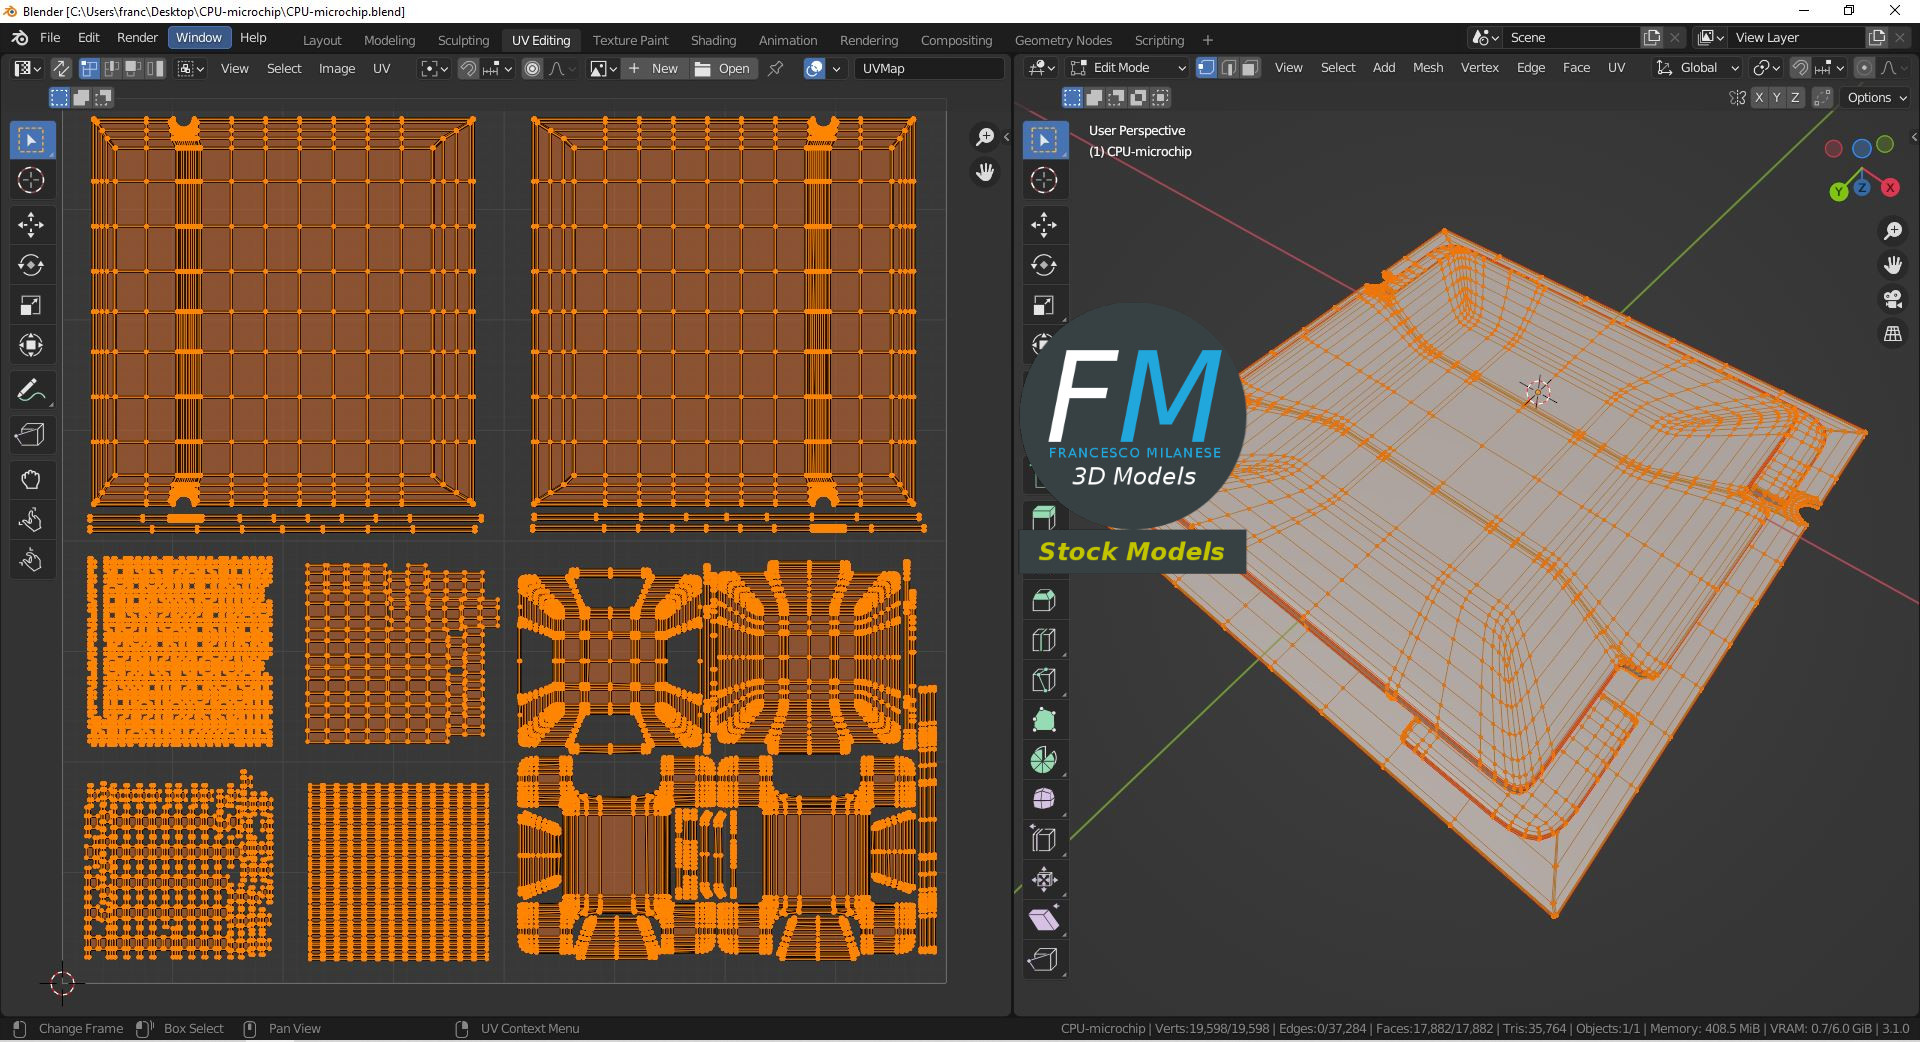This screenshot has height=1042, width=1920.
Task: Click the camera view gizmo in 3D viewport
Action: 1893,299
